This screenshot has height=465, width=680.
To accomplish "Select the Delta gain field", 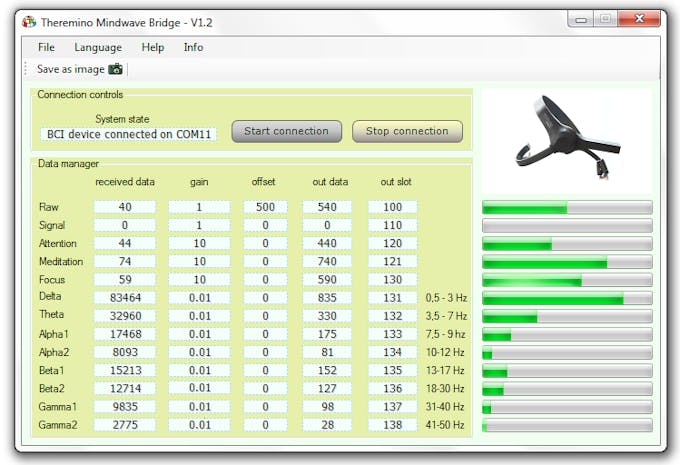I will tap(199, 298).
